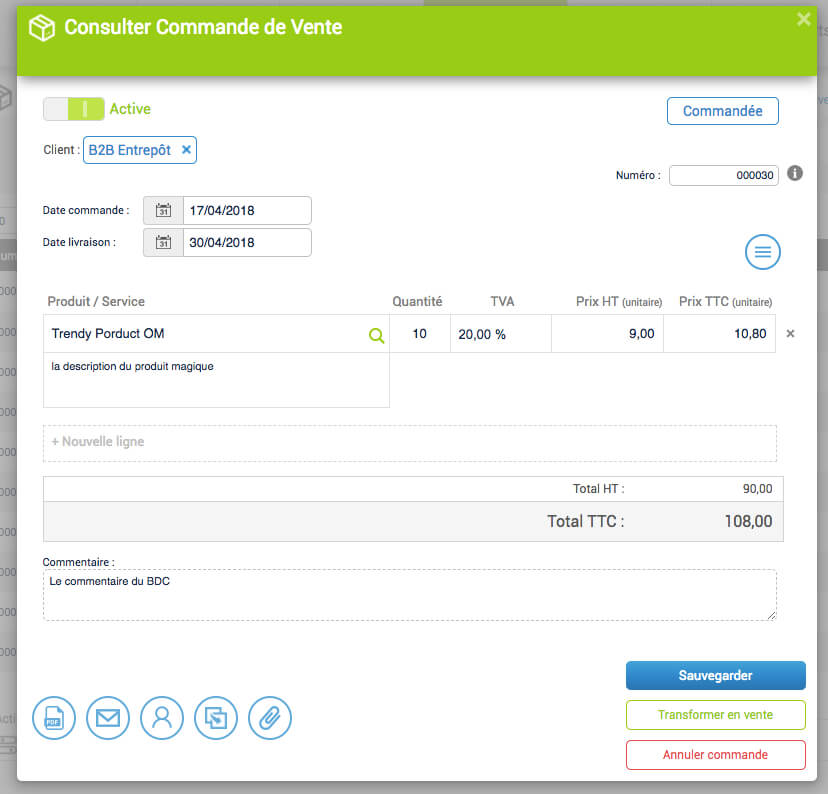Viewport: 828px width, 794px height.
Task: Open the PDF export icon
Action: pos(53,718)
